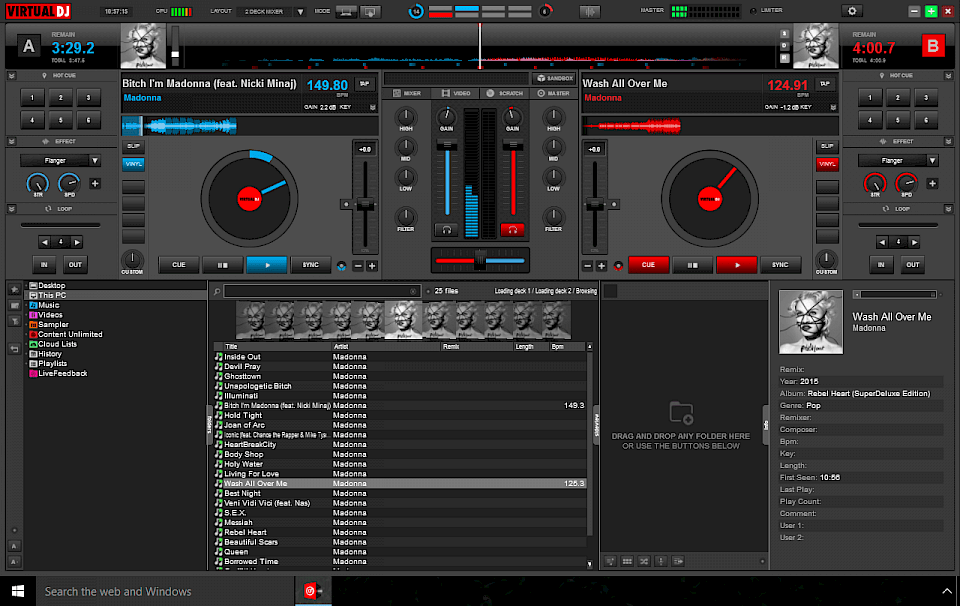Click the plus icon beside deck B Flanger knobs
This screenshot has height=606, width=960.
[x=932, y=183]
